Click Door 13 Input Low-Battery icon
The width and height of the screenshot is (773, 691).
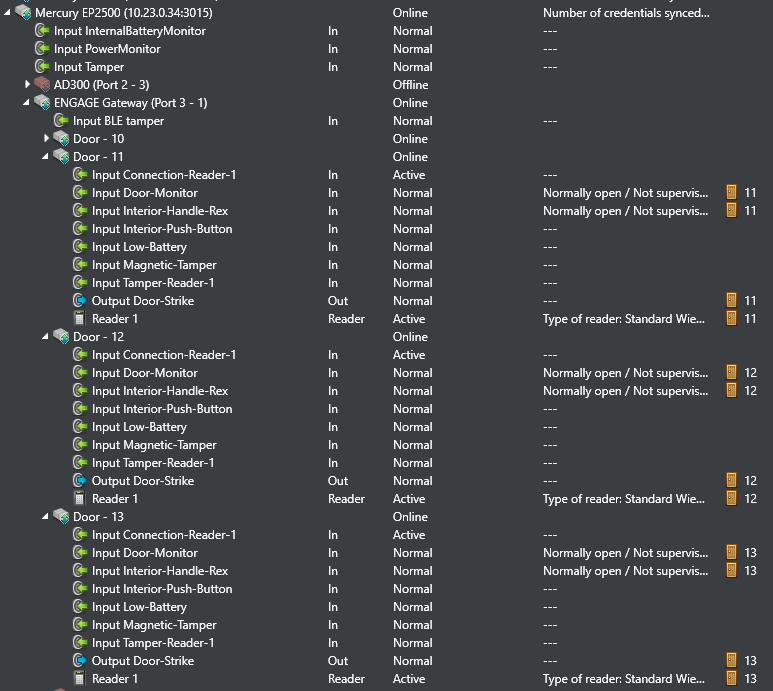(x=80, y=607)
